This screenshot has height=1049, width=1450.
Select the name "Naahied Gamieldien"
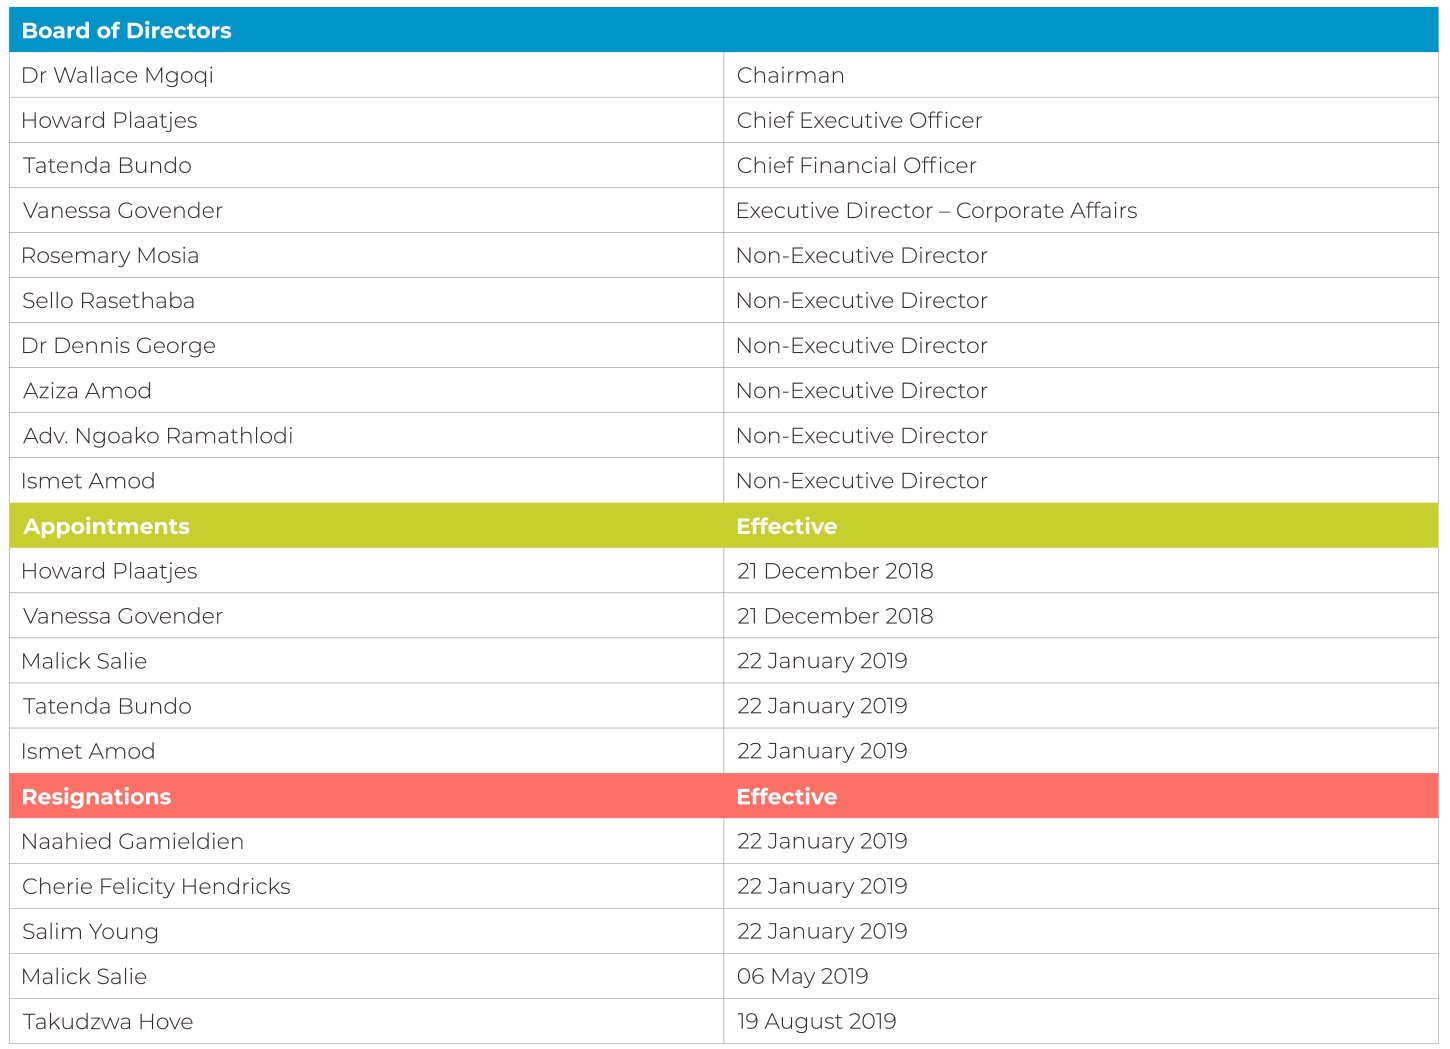(x=133, y=841)
